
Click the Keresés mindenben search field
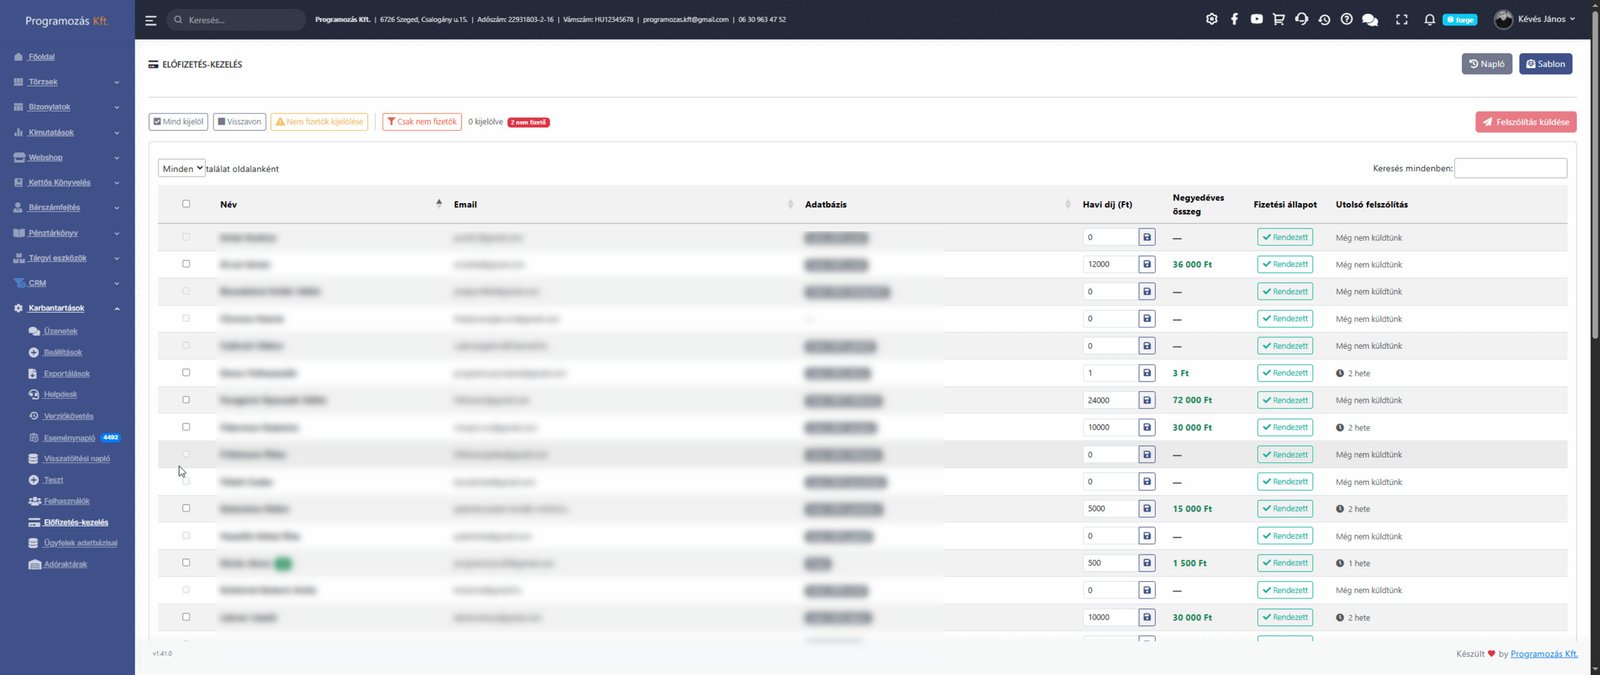(x=1510, y=168)
